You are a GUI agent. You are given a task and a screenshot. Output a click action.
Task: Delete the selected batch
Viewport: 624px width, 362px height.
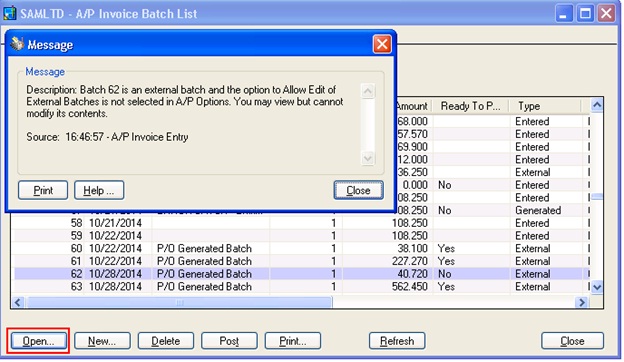coord(166,341)
